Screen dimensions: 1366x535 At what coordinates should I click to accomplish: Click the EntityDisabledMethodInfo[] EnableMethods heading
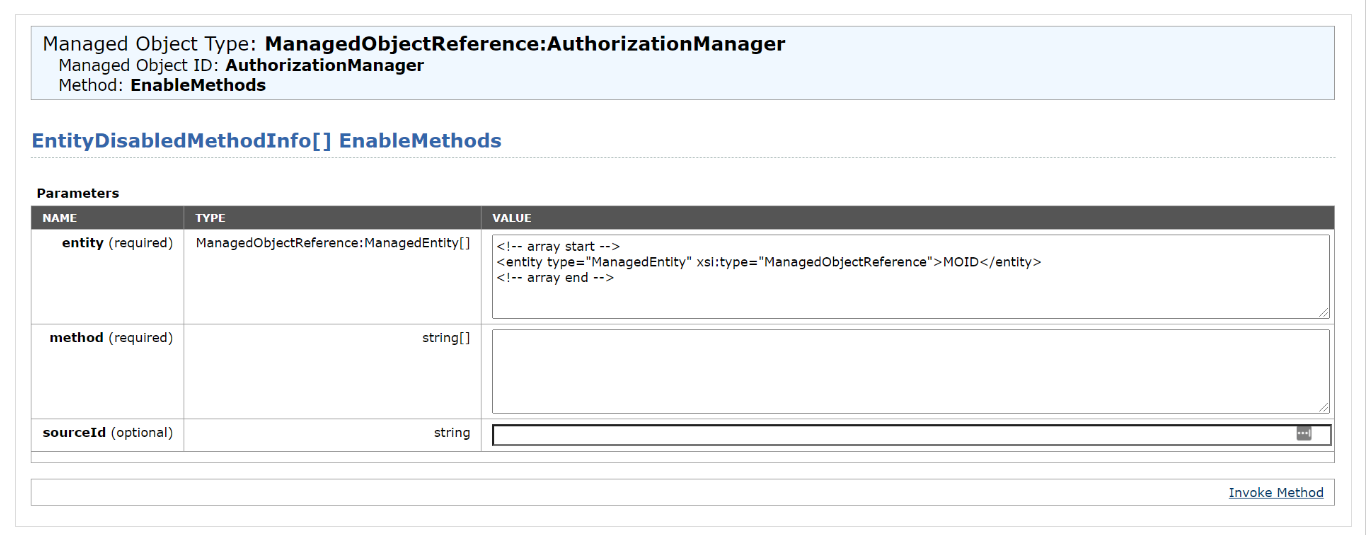click(x=267, y=141)
